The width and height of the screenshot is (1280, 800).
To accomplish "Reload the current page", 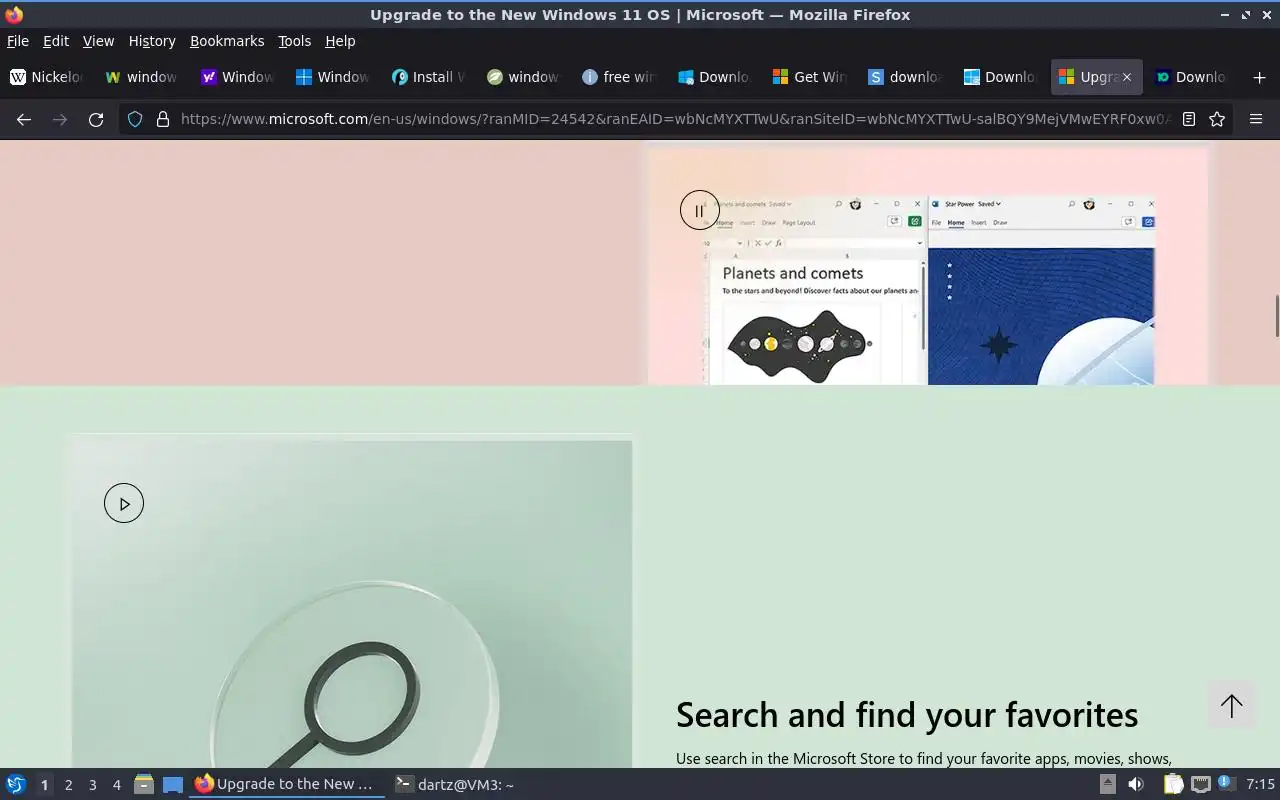I will click(x=96, y=119).
